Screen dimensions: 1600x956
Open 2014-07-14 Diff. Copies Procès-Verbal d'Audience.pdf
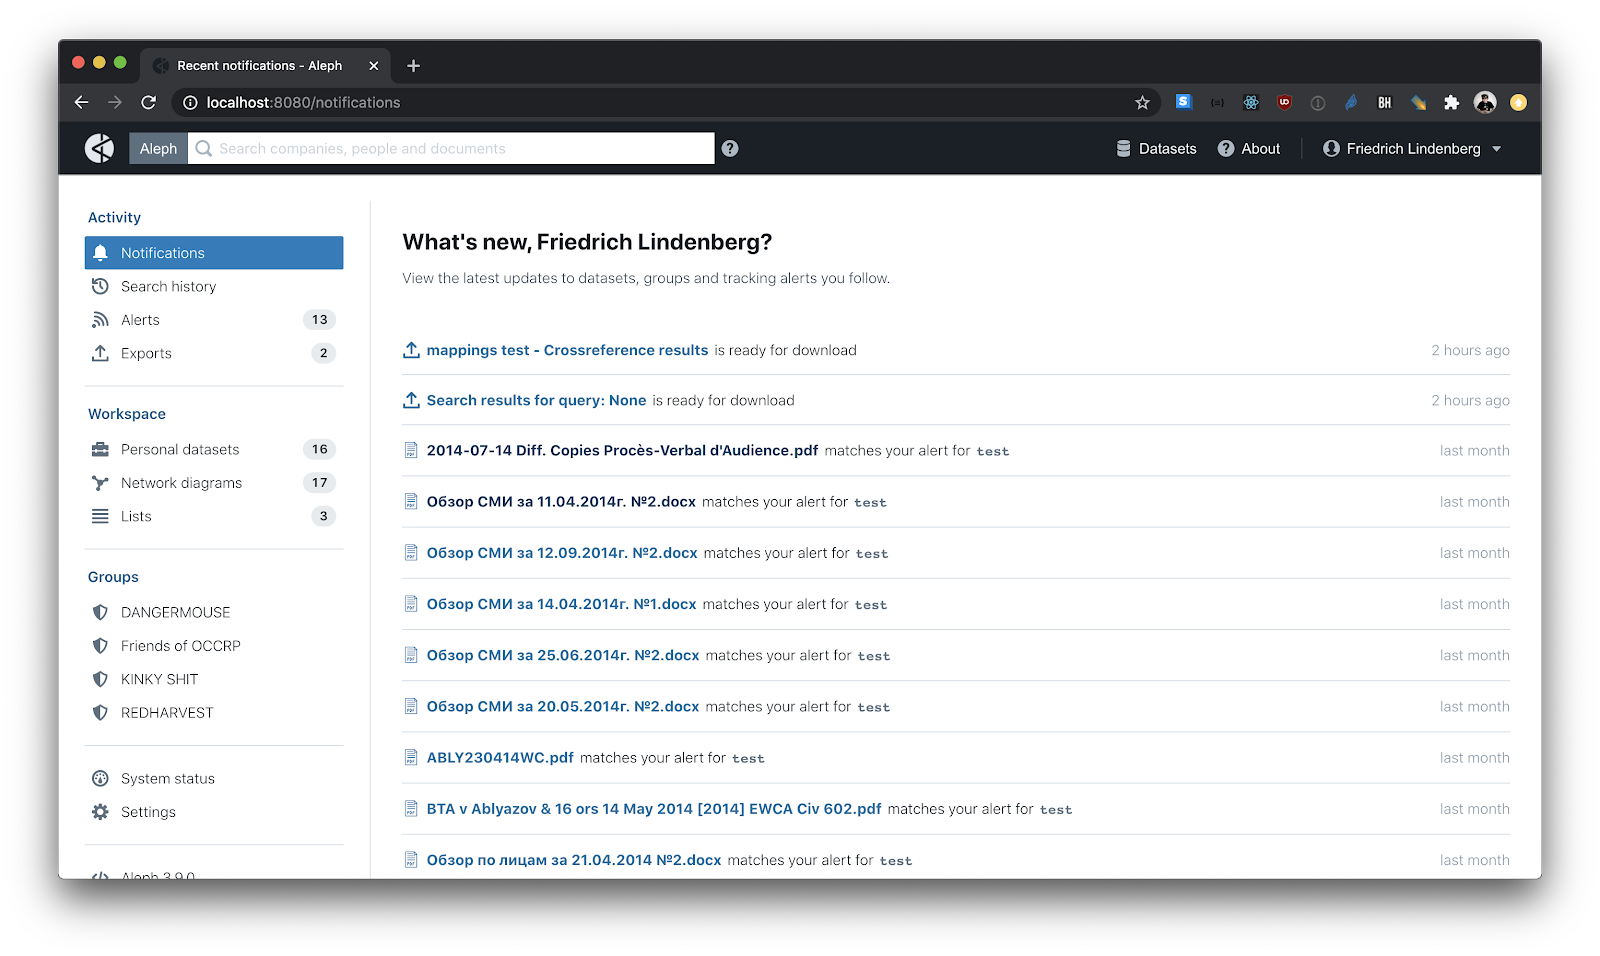click(x=622, y=450)
